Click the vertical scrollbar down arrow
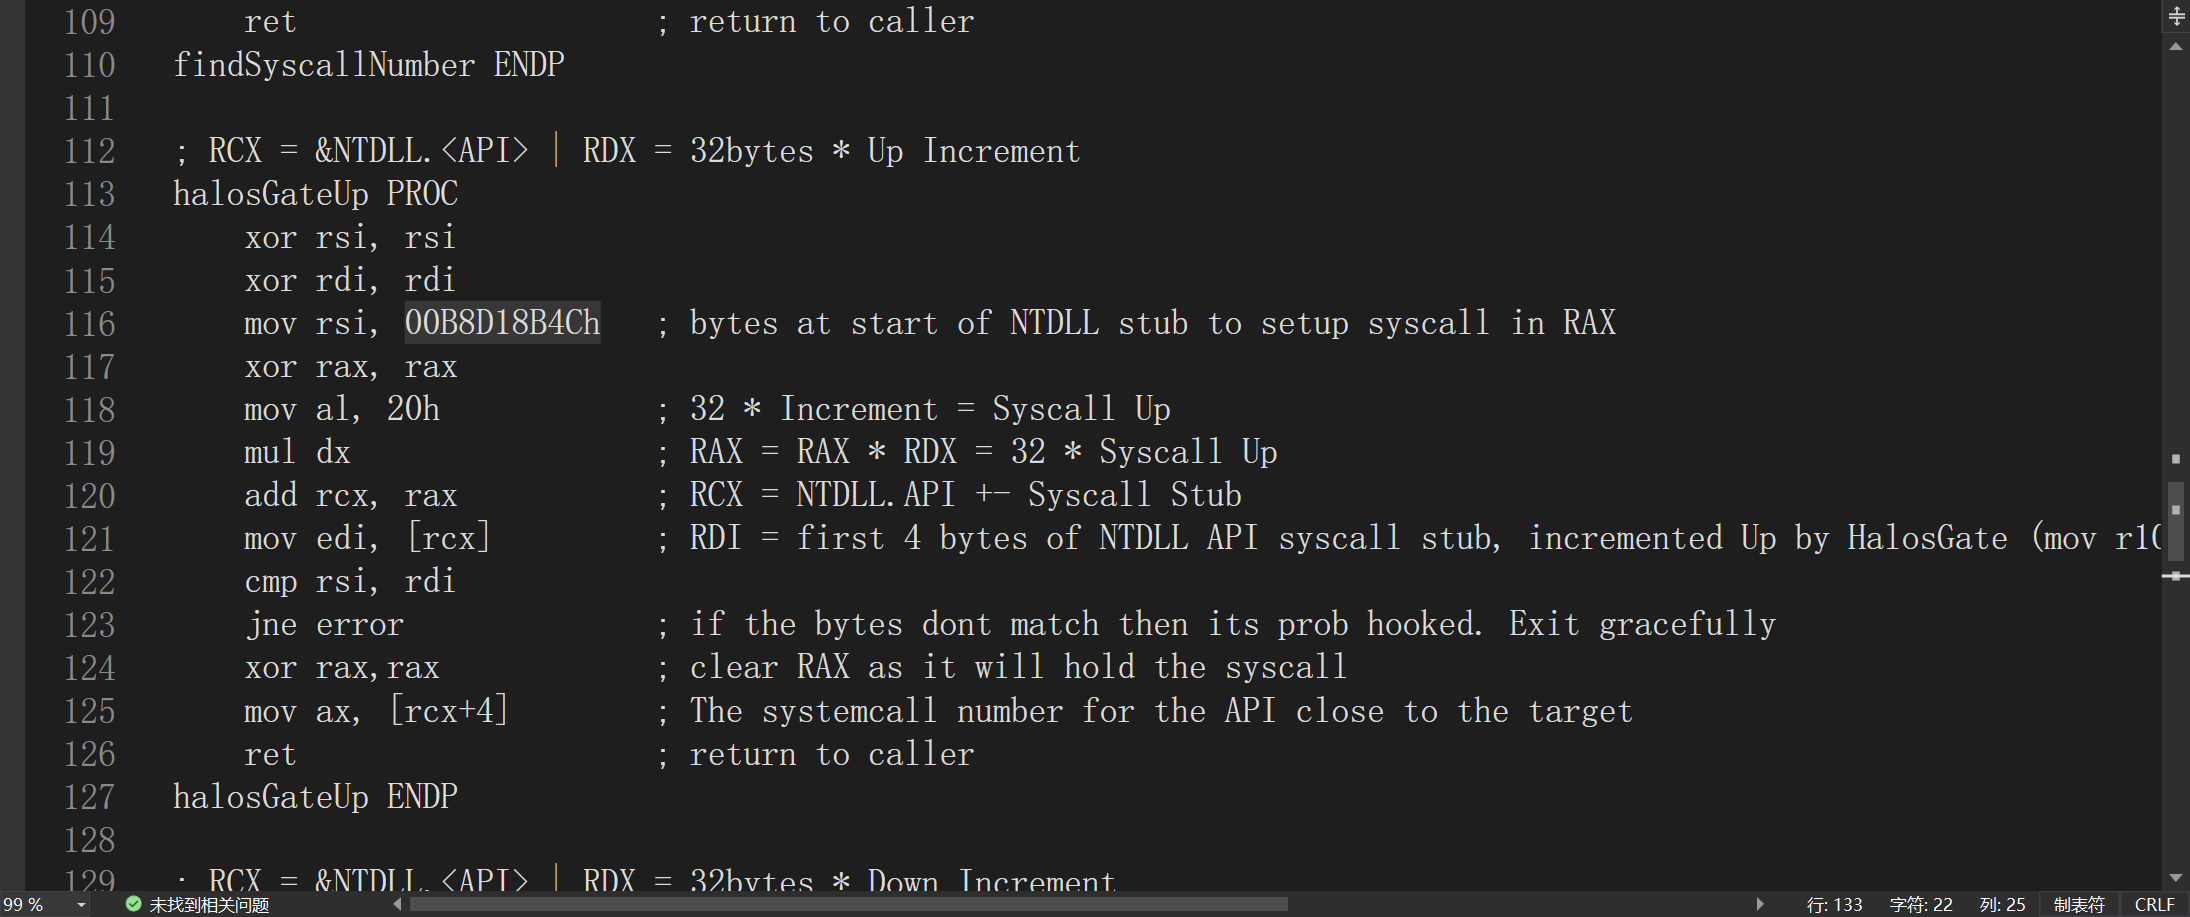Screen dimensions: 2190x917 click(2176, 878)
